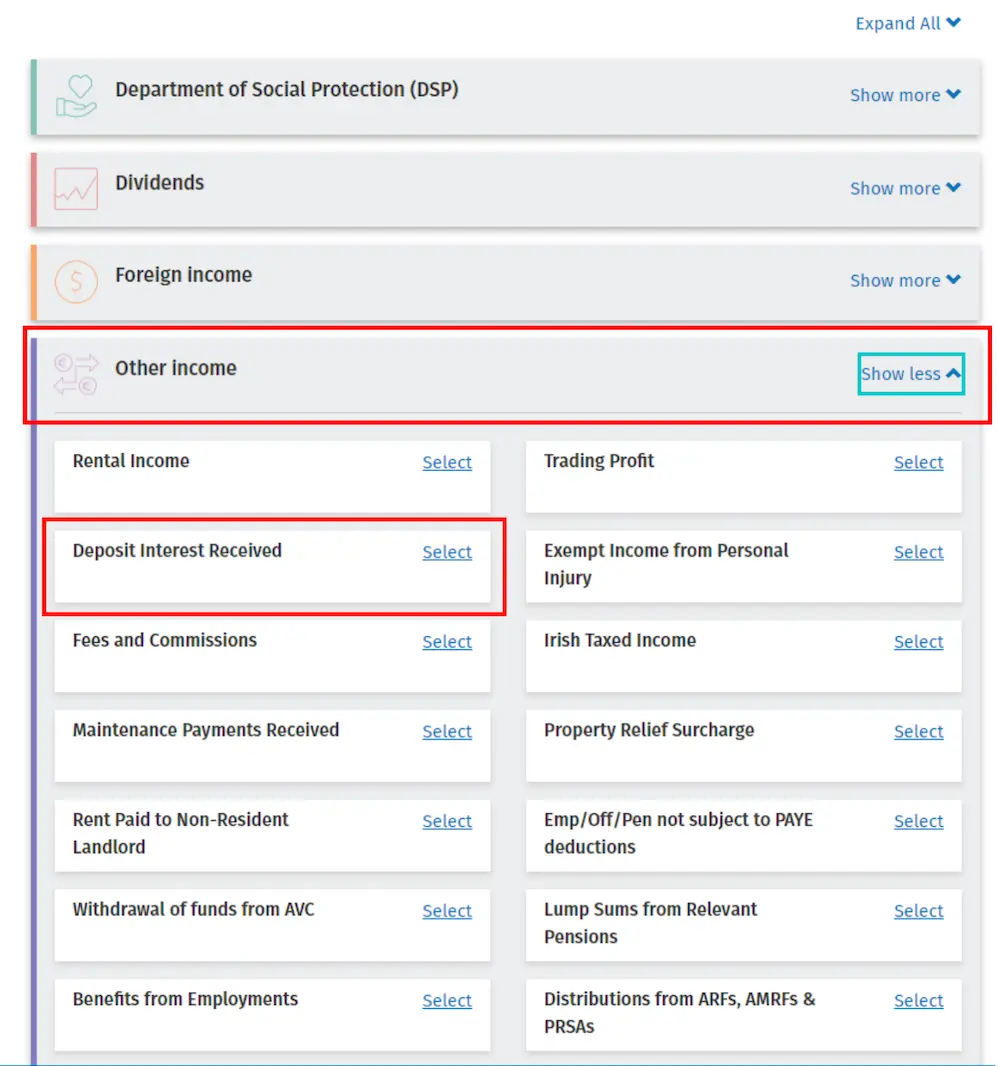Select Trading Profit
Screen dimensions: 998x1066
(x=918, y=462)
